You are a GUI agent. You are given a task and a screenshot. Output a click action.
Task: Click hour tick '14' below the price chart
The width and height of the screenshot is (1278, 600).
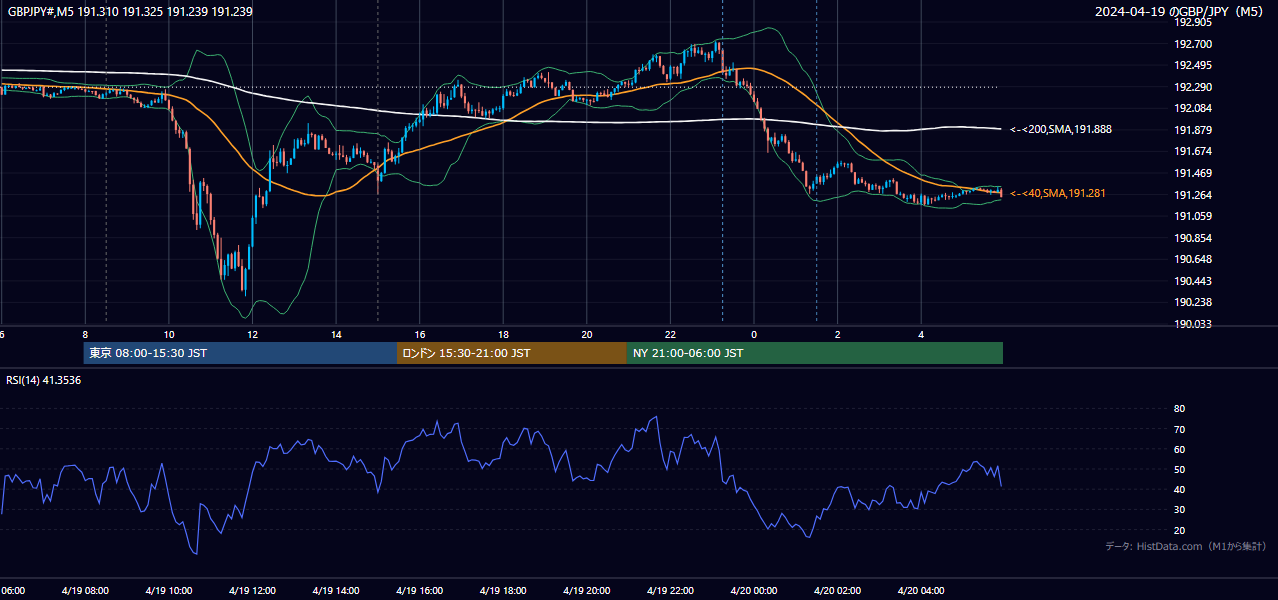tap(337, 334)
